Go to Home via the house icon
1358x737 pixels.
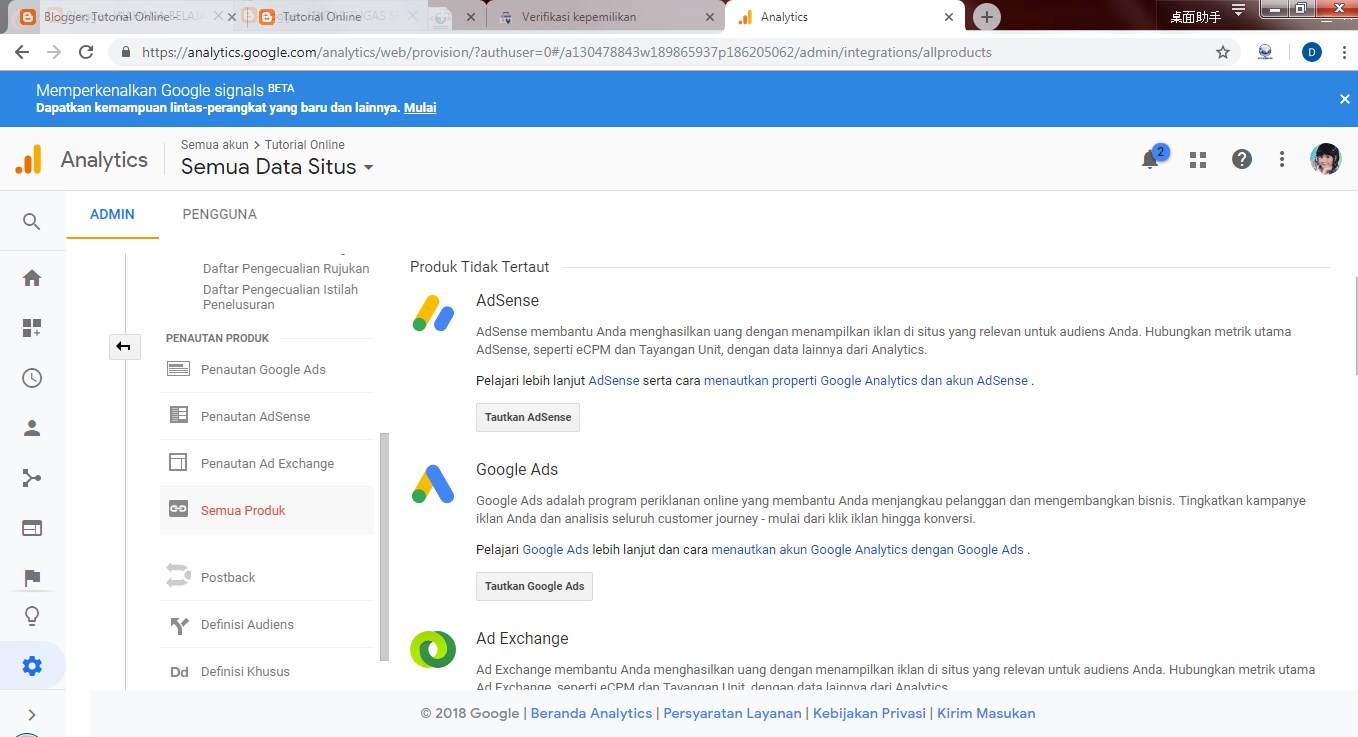pos(32,278)
